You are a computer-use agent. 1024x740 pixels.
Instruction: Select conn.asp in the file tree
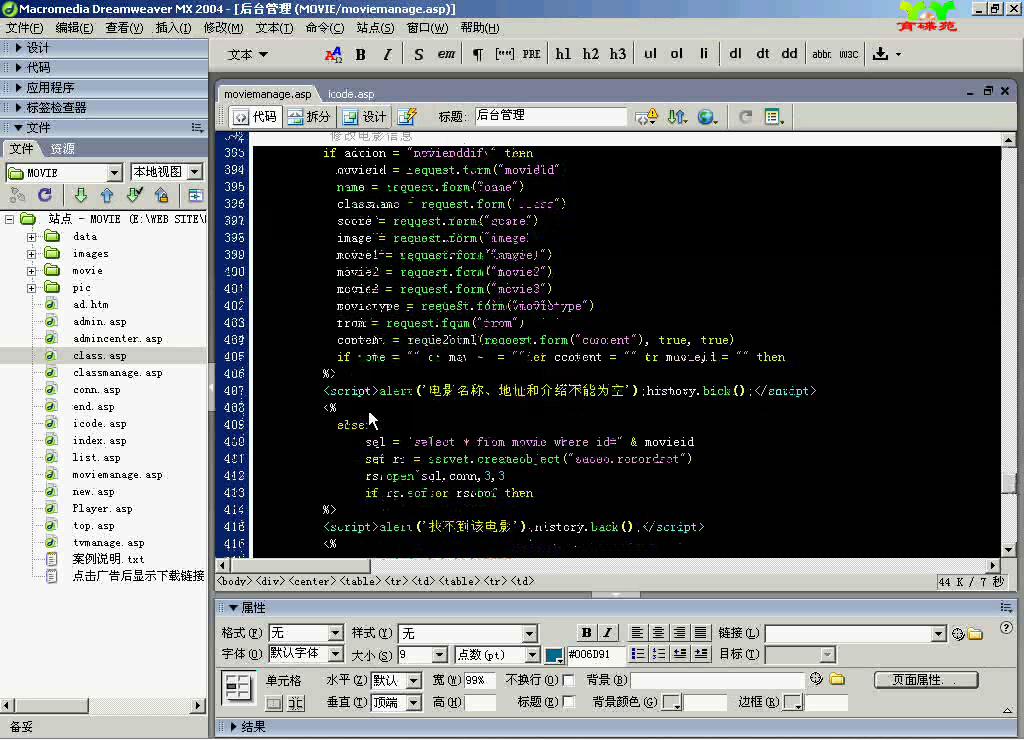tap(97, 390)
